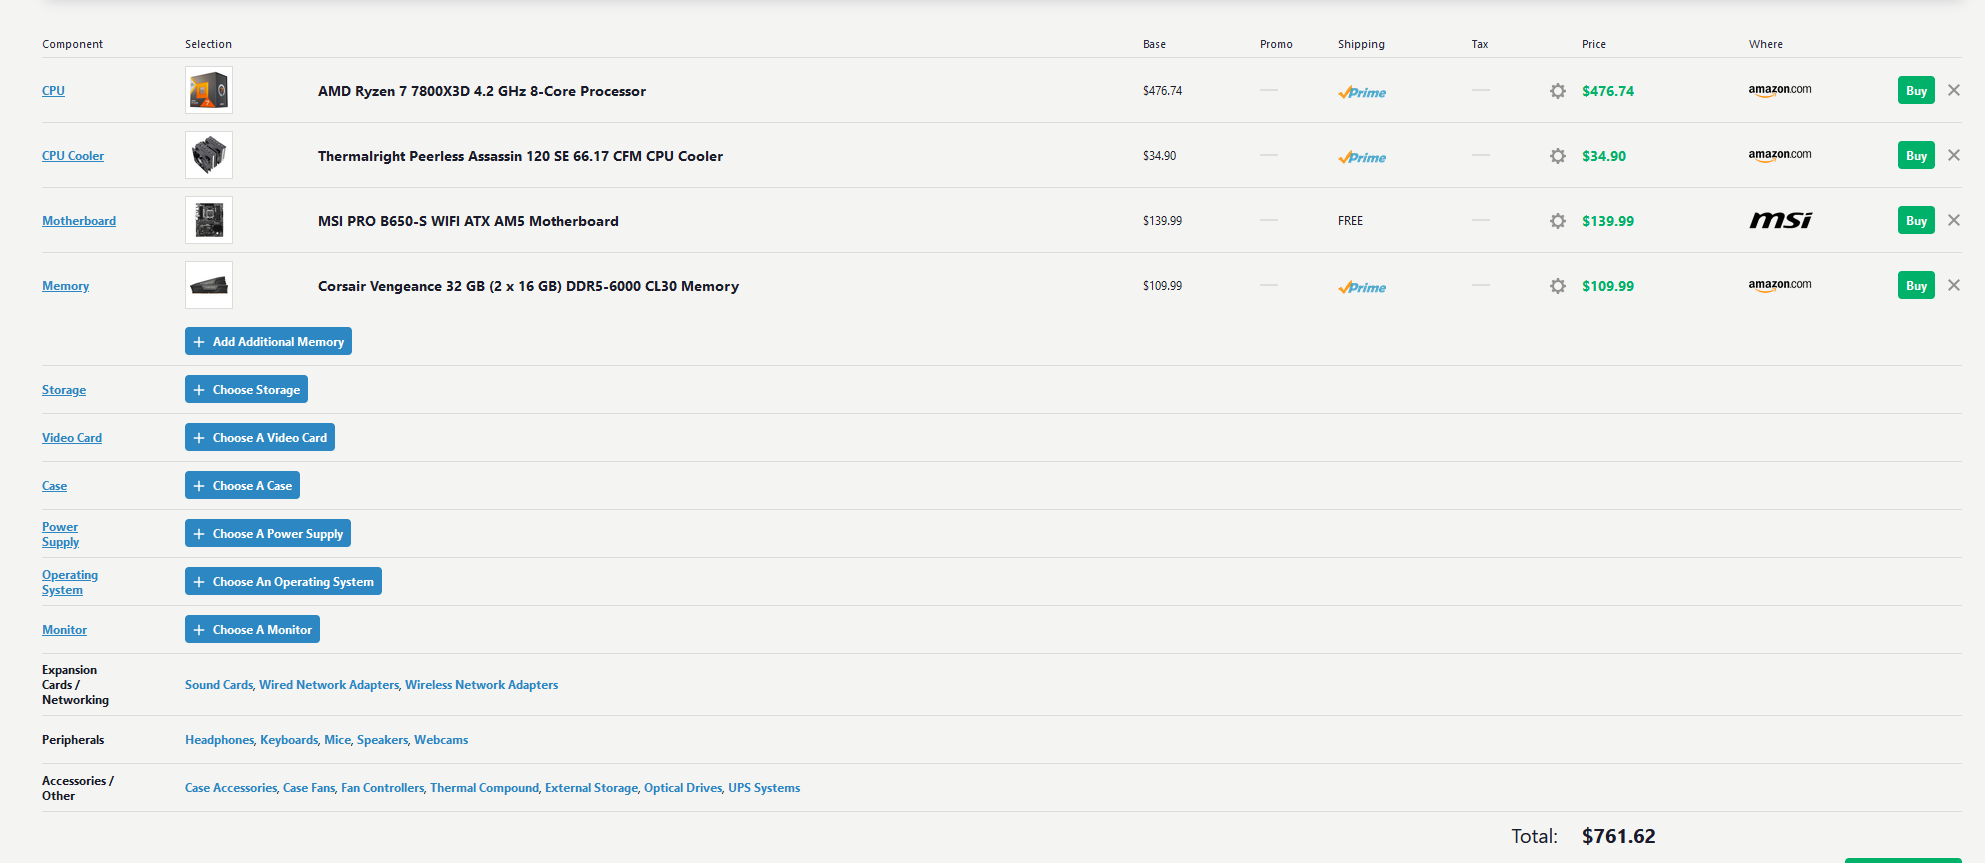Open Wireless Network Adapters link
The height and width of the screenshot is (863, 1985).
point(482,685)
